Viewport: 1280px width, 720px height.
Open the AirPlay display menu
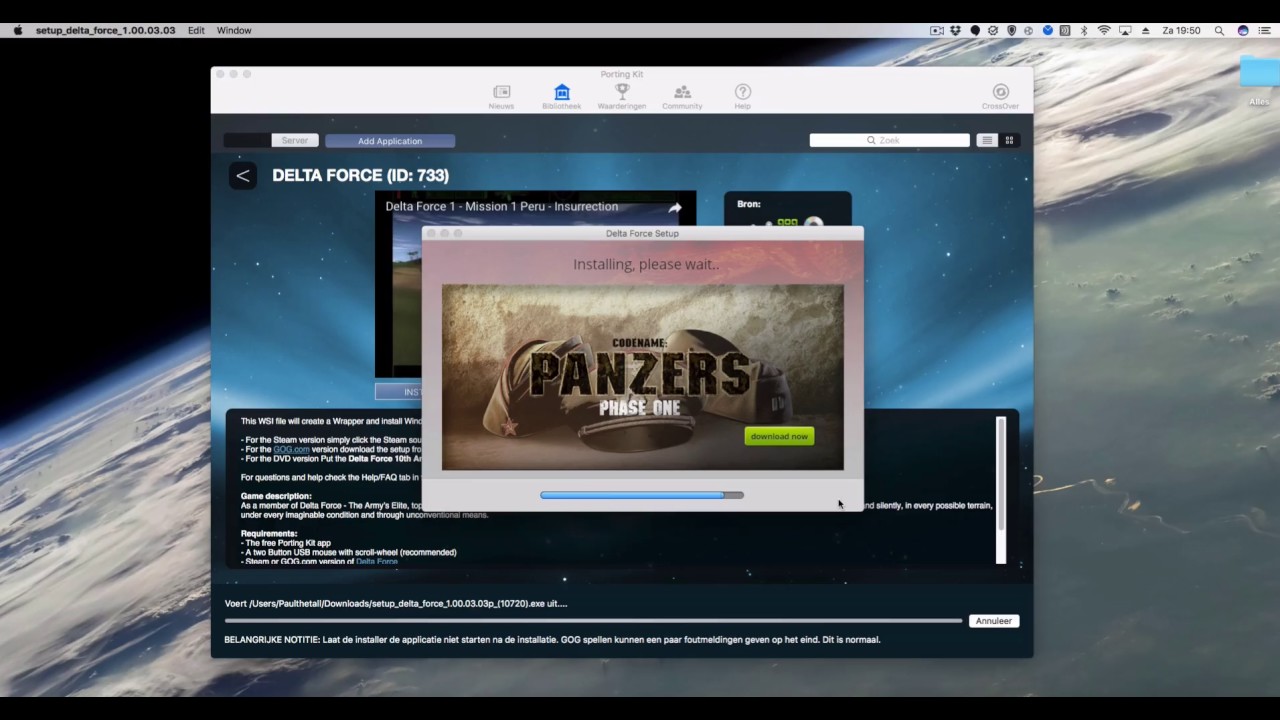[x=1125, y=31]
